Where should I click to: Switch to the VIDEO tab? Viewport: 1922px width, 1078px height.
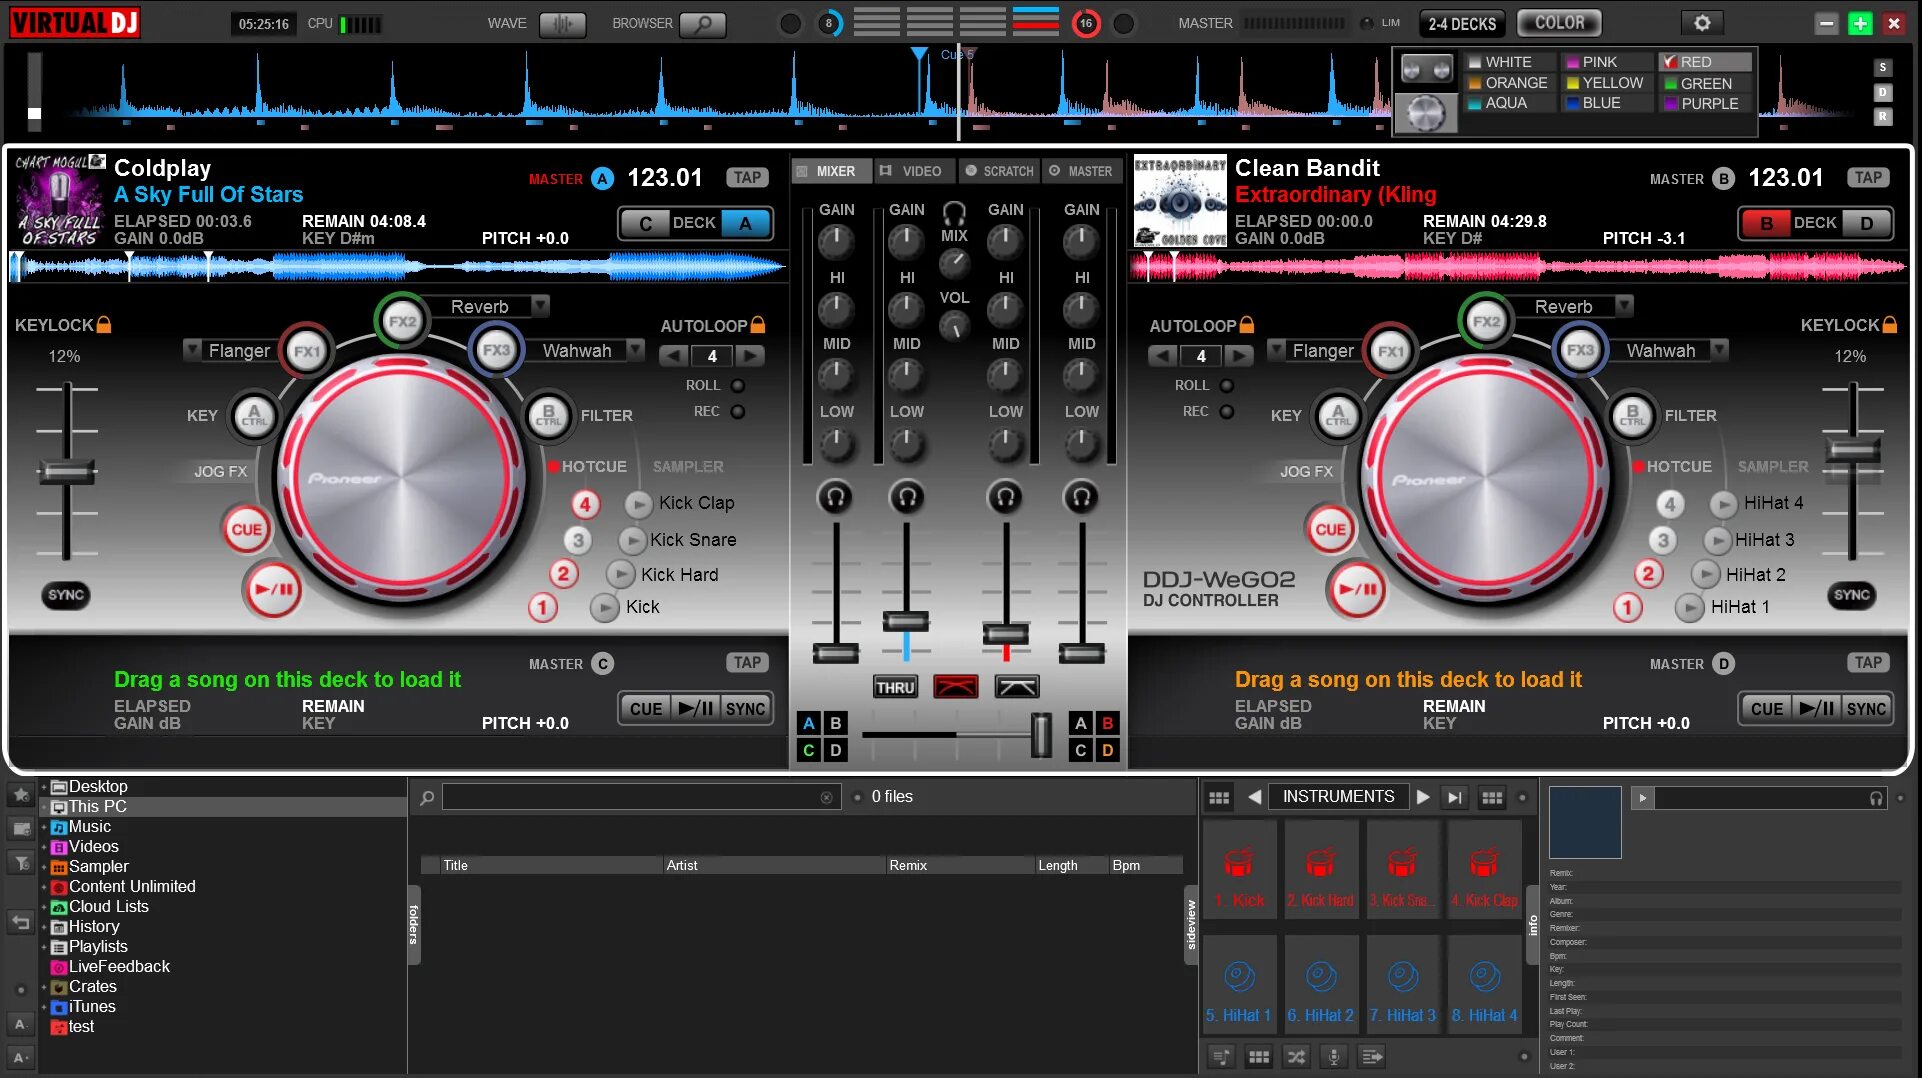pos(913,171)
